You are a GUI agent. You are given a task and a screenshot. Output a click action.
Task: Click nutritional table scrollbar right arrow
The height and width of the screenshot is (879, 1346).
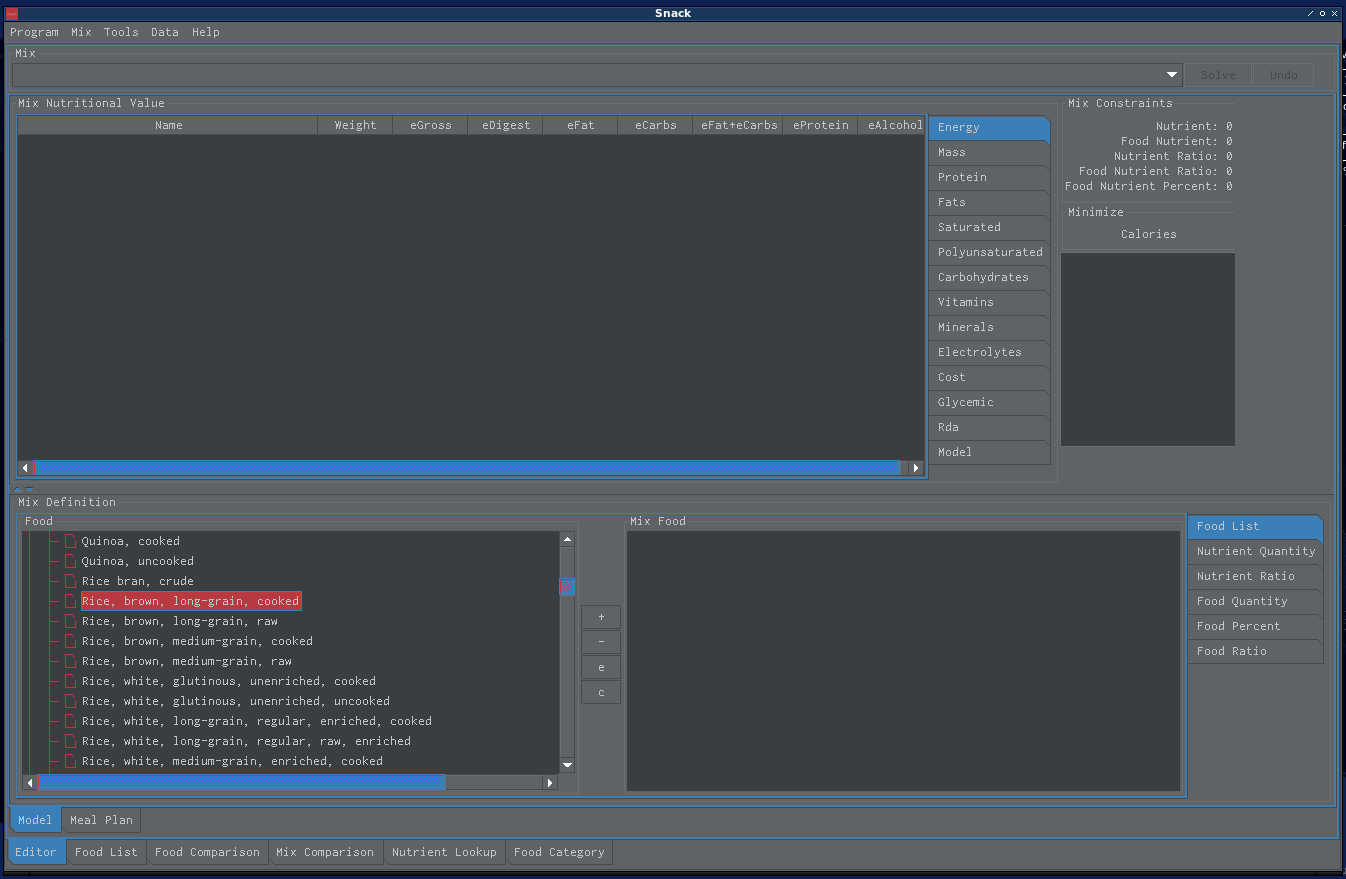[916, 468]
